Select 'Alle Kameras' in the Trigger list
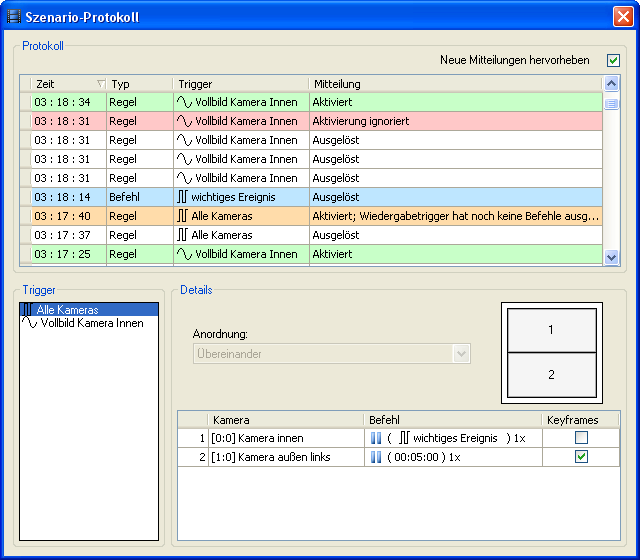Image resolution: width=640 pixels, height=560 pixels. tap(67, 310)
